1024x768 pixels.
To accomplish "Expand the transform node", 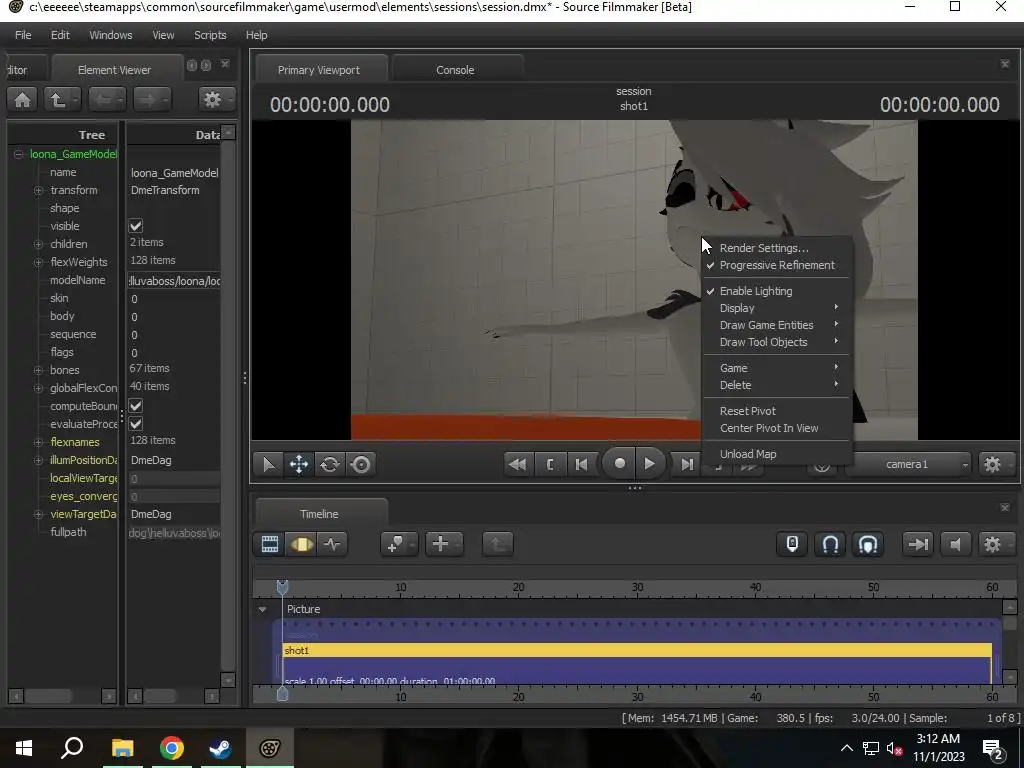I will [39, 190].
